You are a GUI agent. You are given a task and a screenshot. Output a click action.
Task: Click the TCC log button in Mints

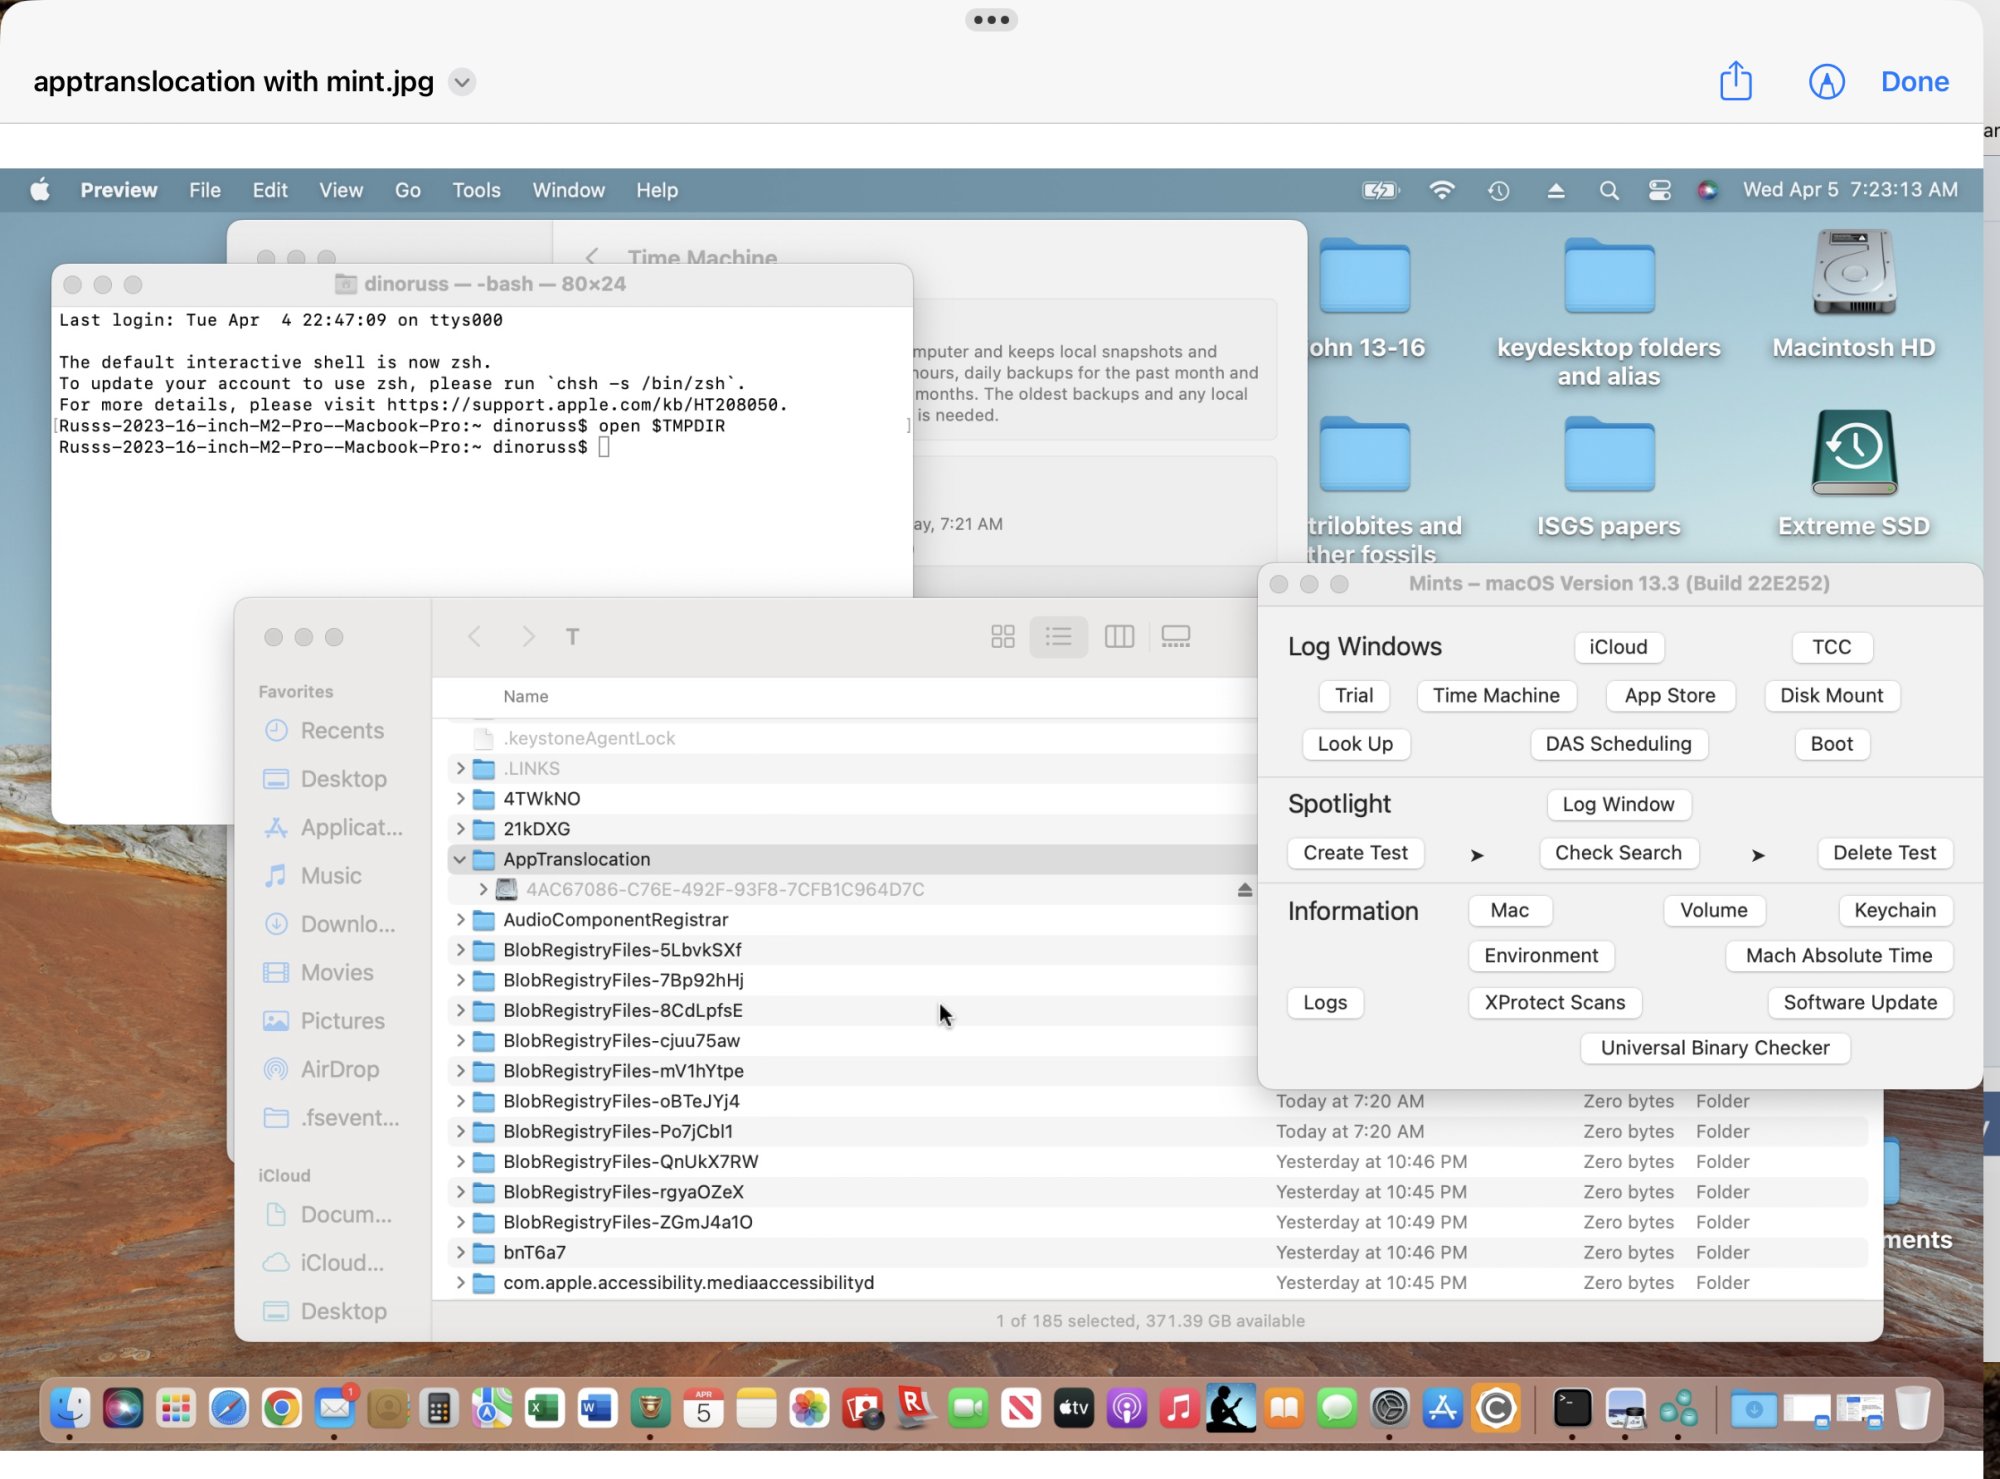(x=1831, y=646)
